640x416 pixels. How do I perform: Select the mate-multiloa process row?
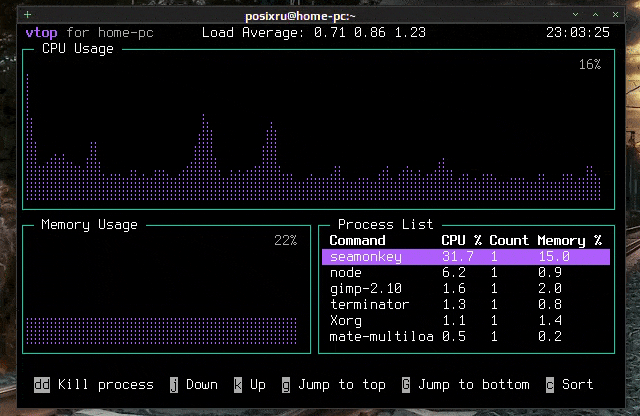(x=466, y=336)
